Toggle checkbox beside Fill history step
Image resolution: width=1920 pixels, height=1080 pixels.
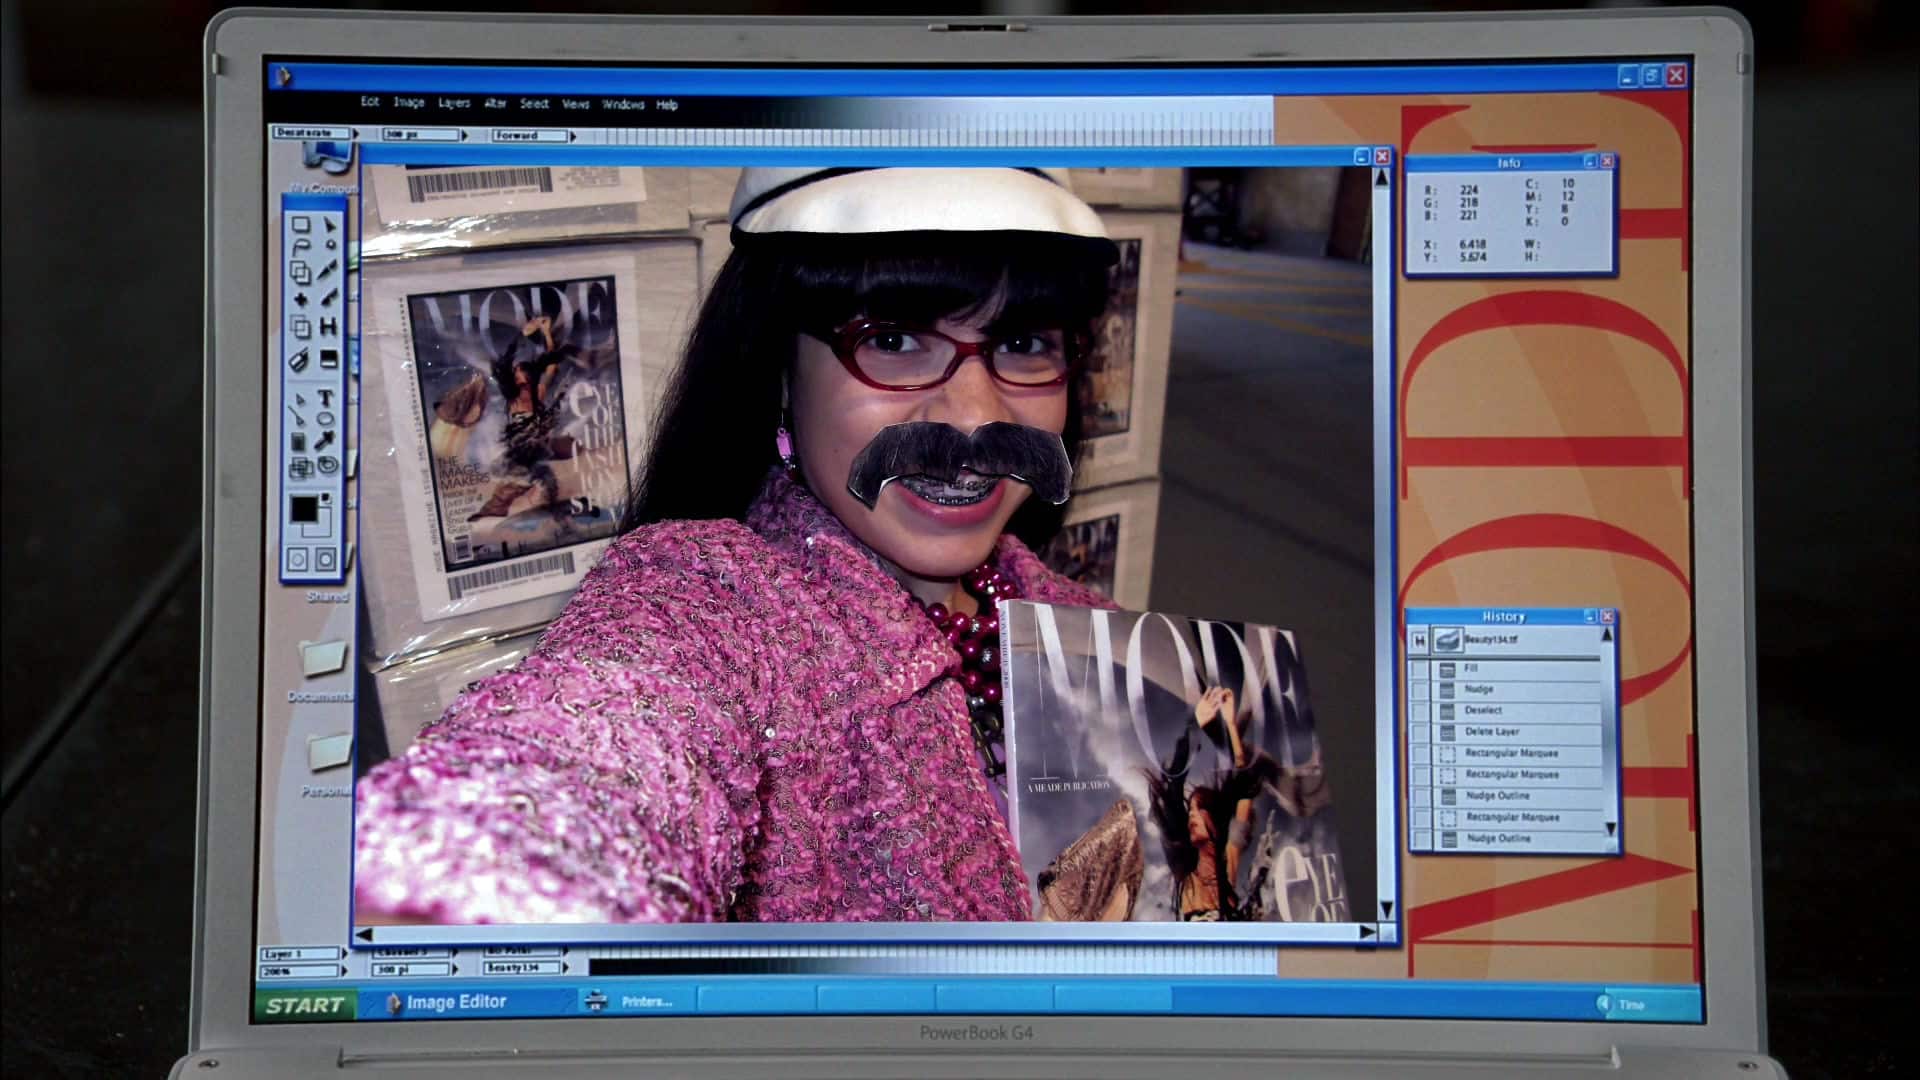click(x=1420, y=668)
